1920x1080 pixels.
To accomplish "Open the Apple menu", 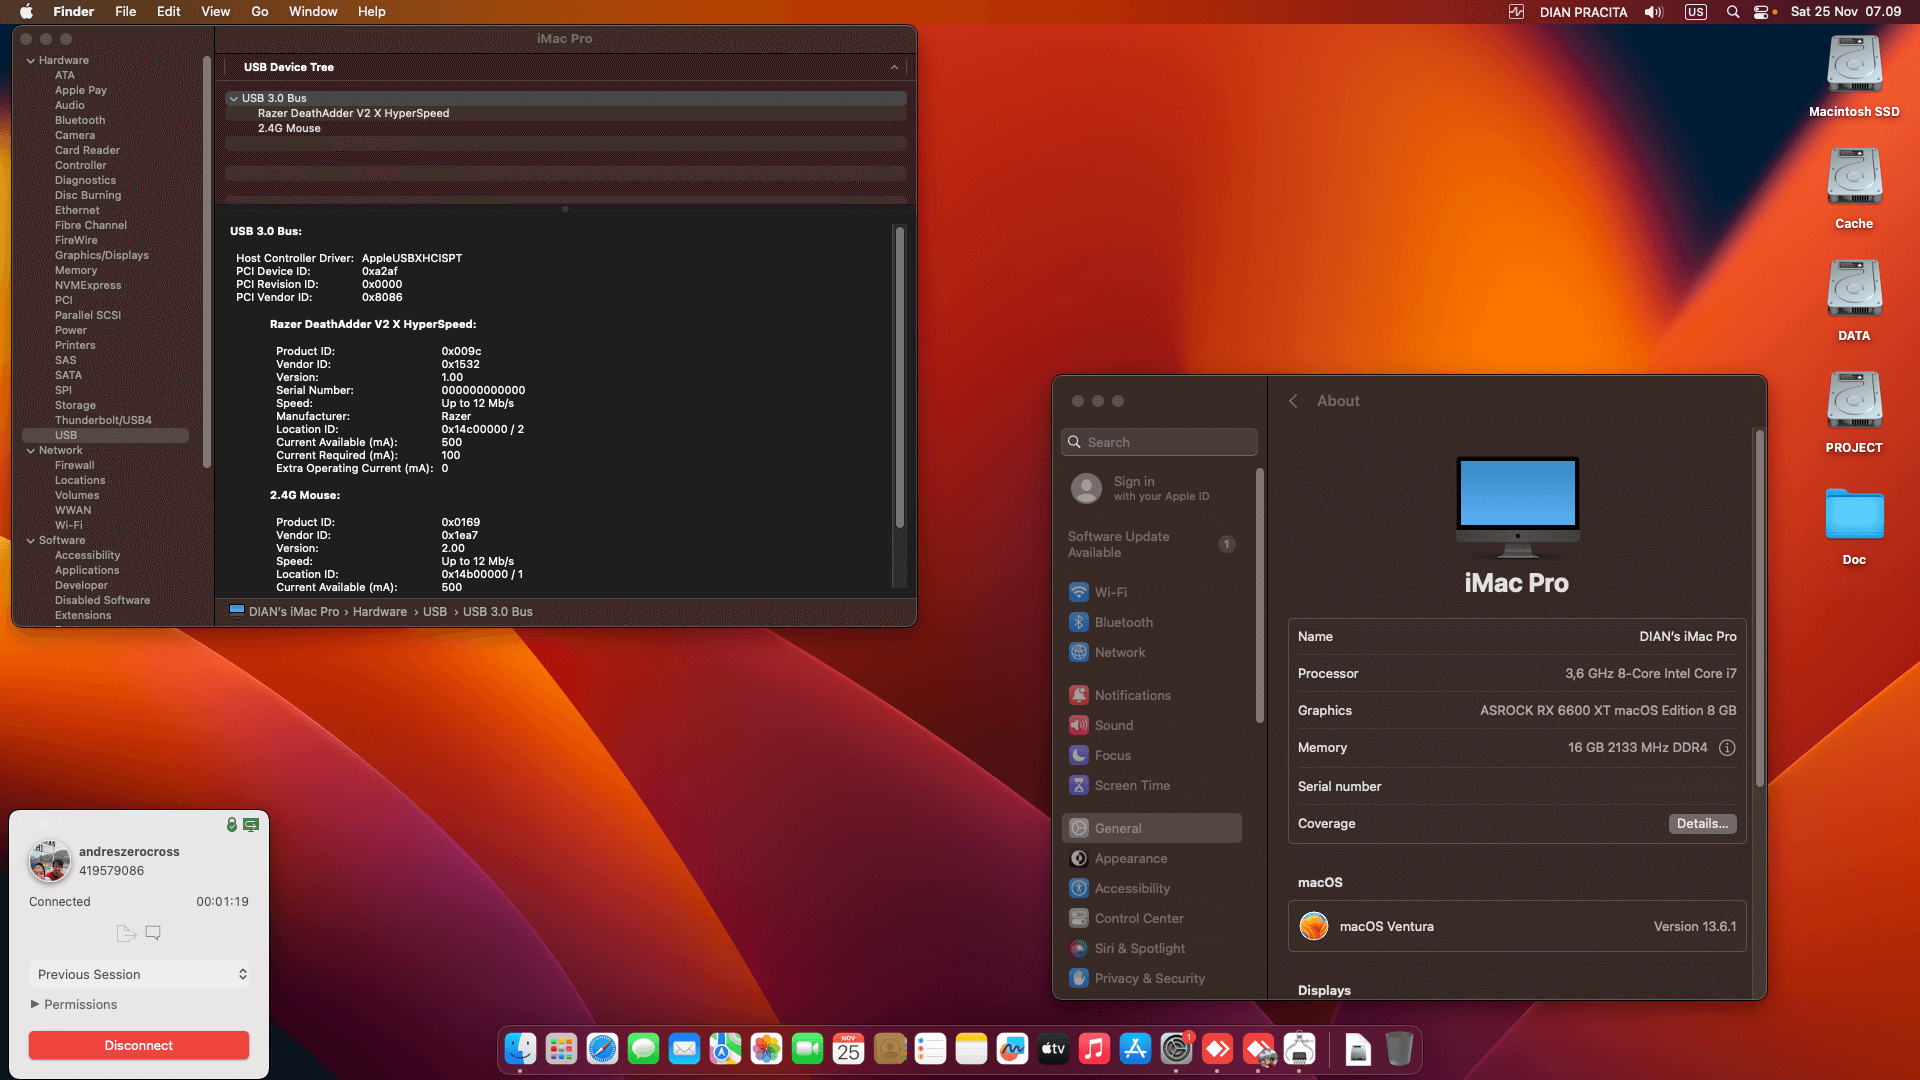I will [x=27, y=12].
